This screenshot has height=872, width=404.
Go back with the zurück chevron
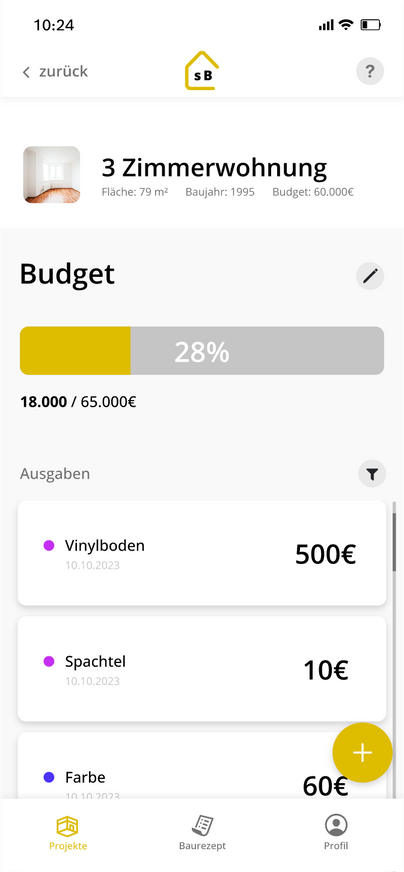[26, 72]
